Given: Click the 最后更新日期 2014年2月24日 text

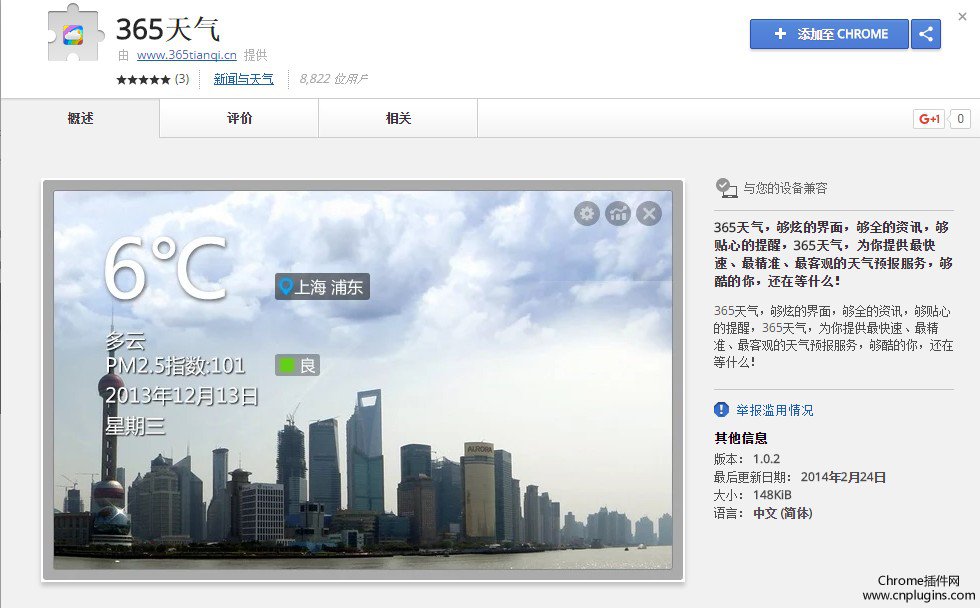Looking at the screenshot, I should [800, 477].
